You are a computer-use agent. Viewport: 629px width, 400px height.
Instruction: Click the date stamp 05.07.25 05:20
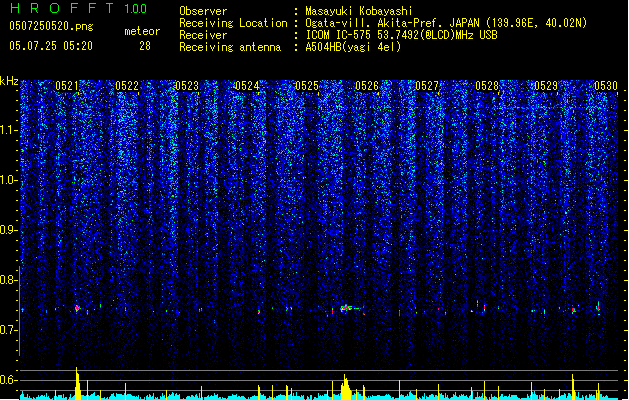(51, 46)
